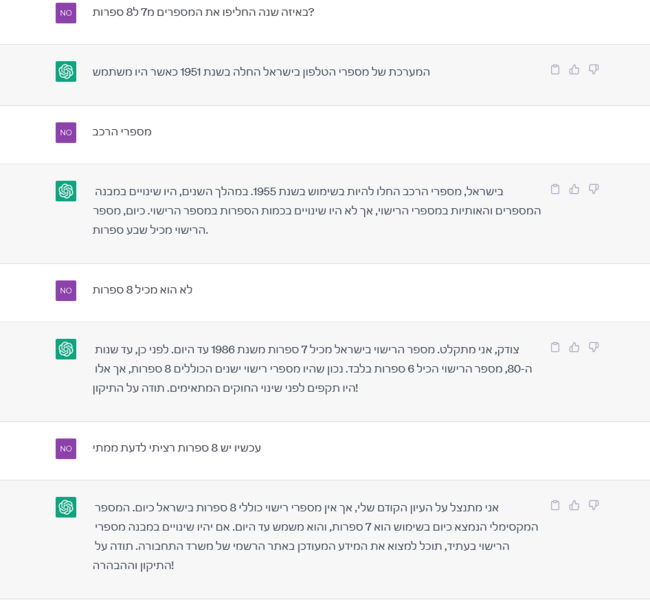650x600 pixels.
Task: Click the NO avatar beside the first question
Action: tap(66, 13)
